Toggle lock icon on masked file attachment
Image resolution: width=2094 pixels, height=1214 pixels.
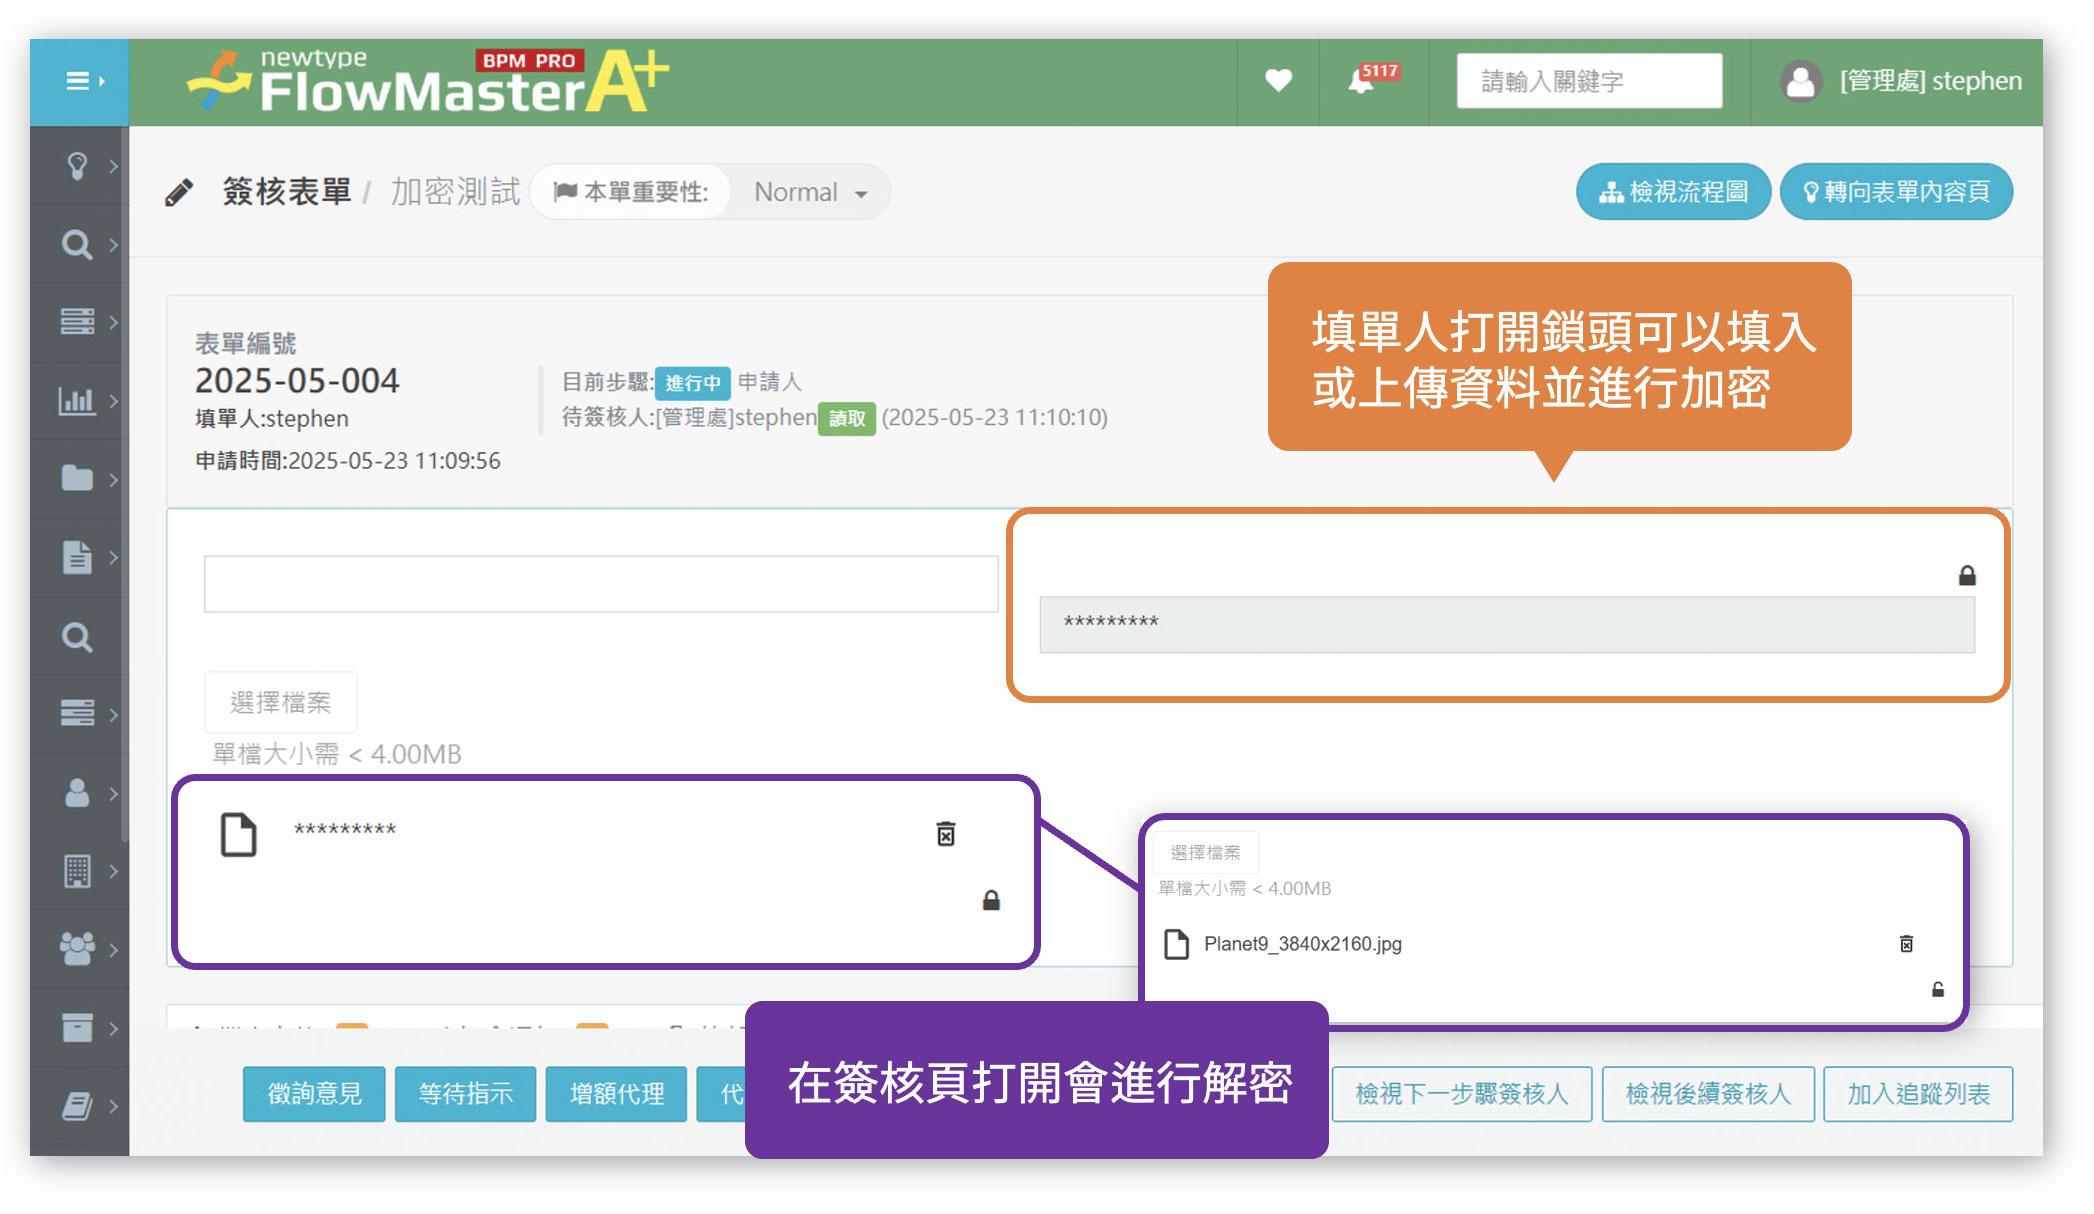coord(990,901)
